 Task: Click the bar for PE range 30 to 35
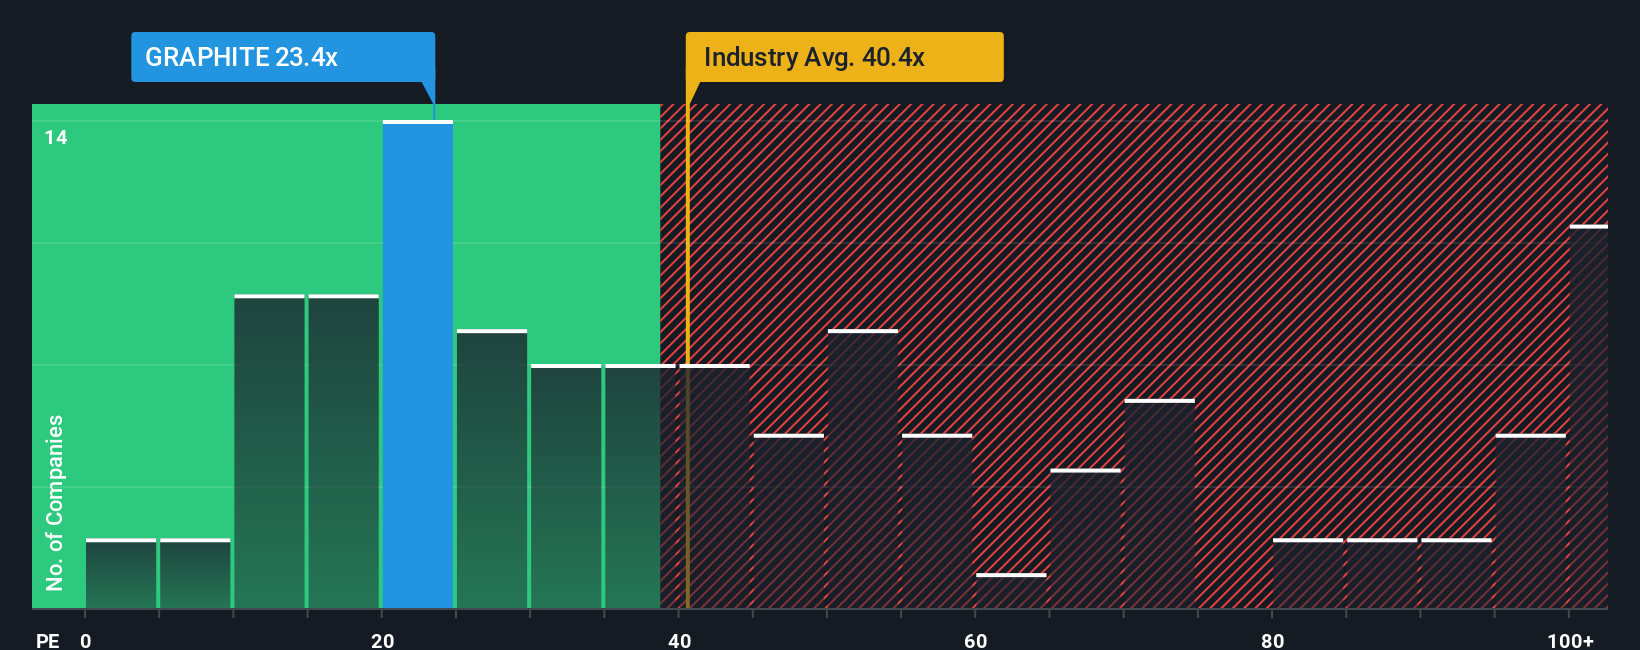click(566, 486)
